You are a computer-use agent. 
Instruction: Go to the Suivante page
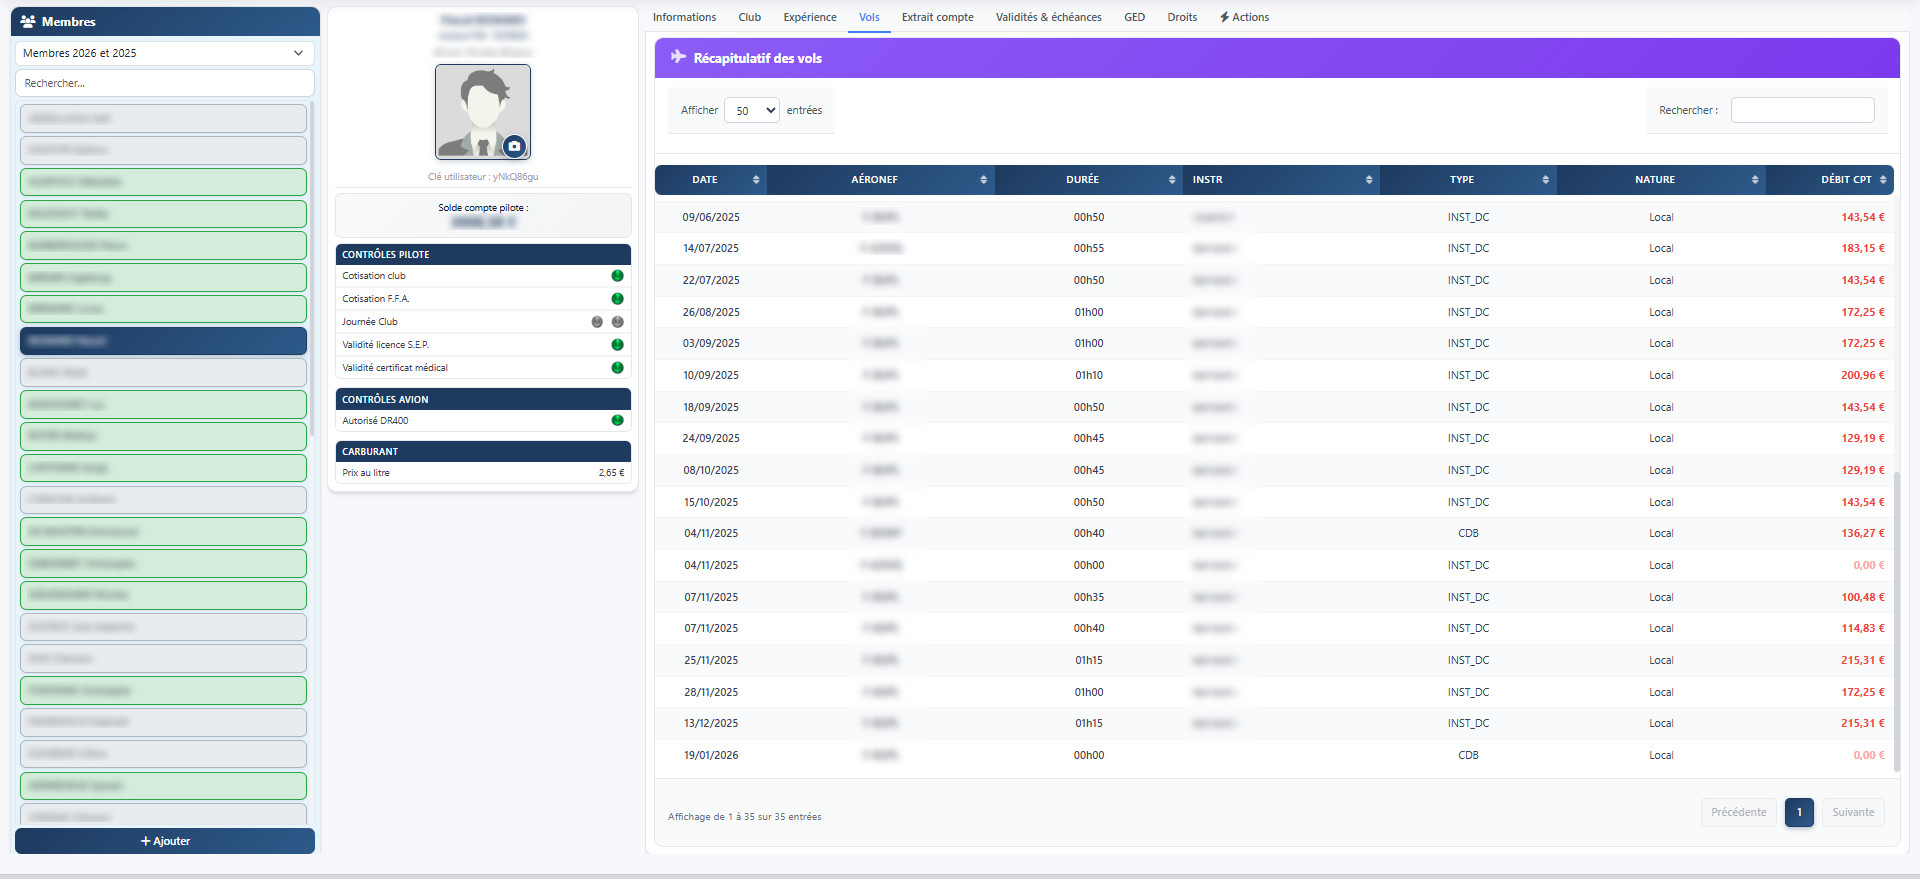click(1852, 812)
